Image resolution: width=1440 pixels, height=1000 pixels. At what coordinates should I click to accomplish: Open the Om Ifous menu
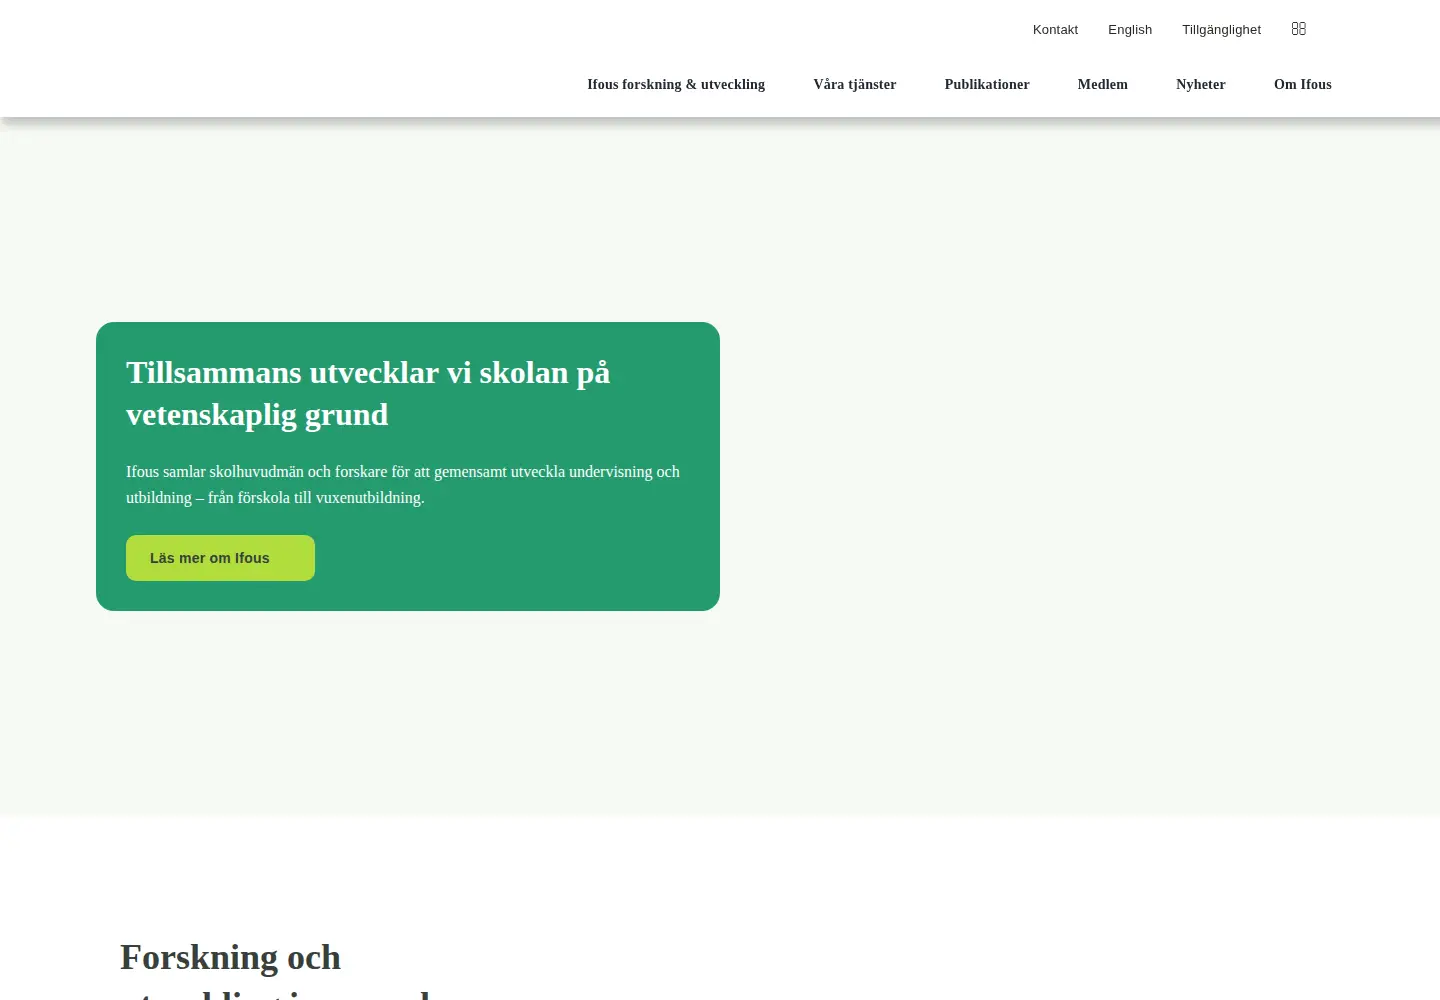(x=1303, y=85)
